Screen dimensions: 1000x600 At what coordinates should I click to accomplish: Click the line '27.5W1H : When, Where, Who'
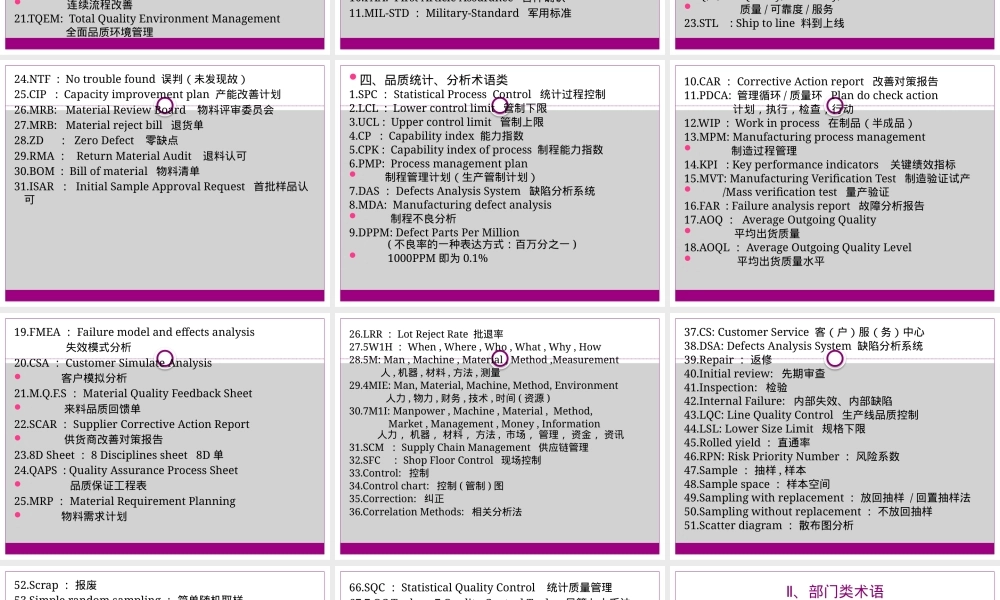pyautogui.click(x=475, y=347)
